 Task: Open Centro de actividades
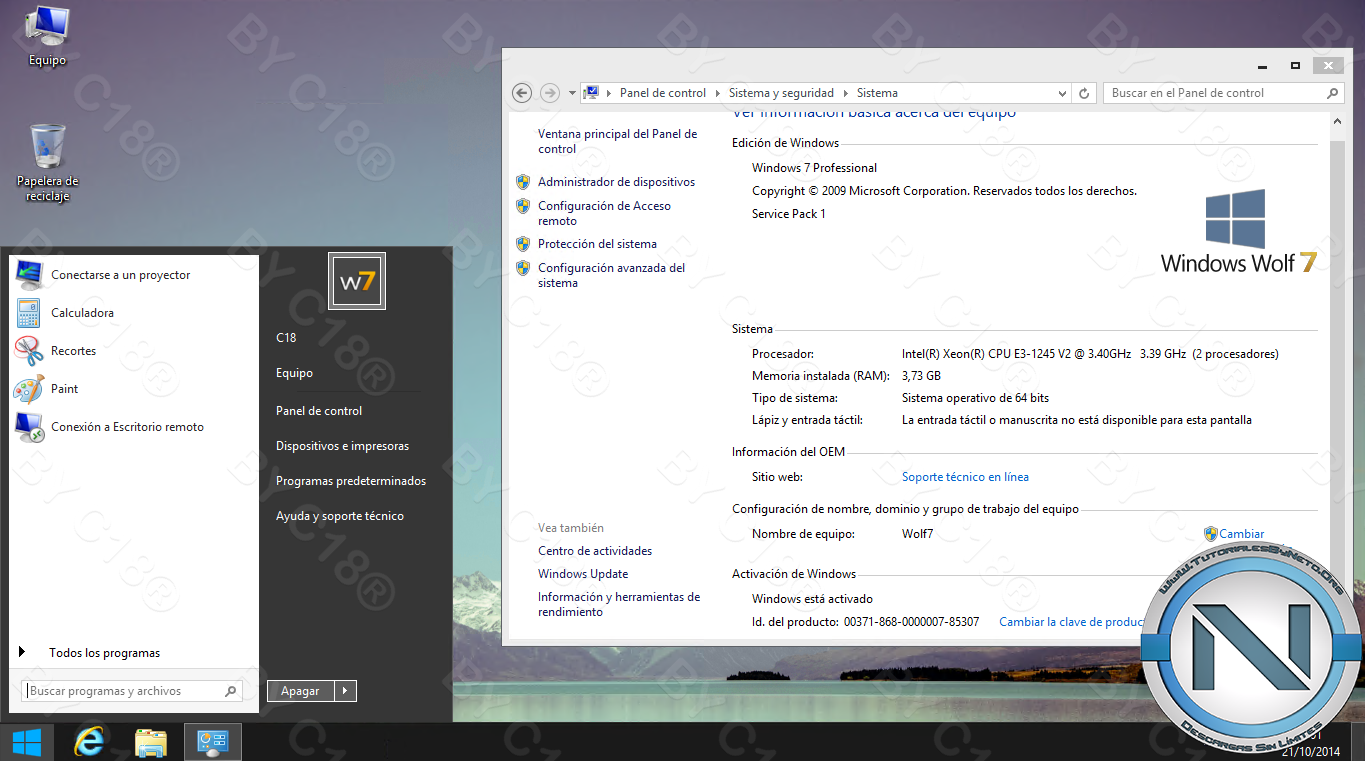[595, 551]
